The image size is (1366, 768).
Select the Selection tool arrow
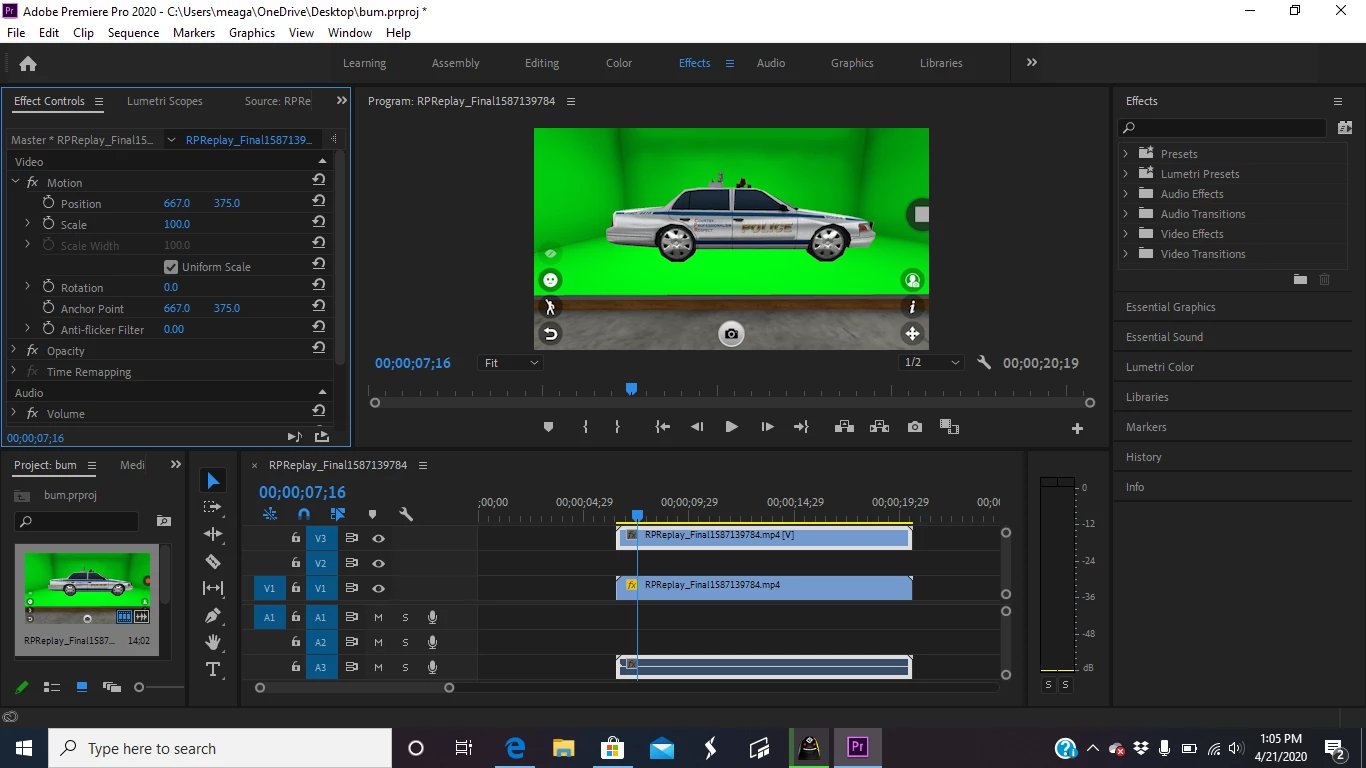click(213, 481)
